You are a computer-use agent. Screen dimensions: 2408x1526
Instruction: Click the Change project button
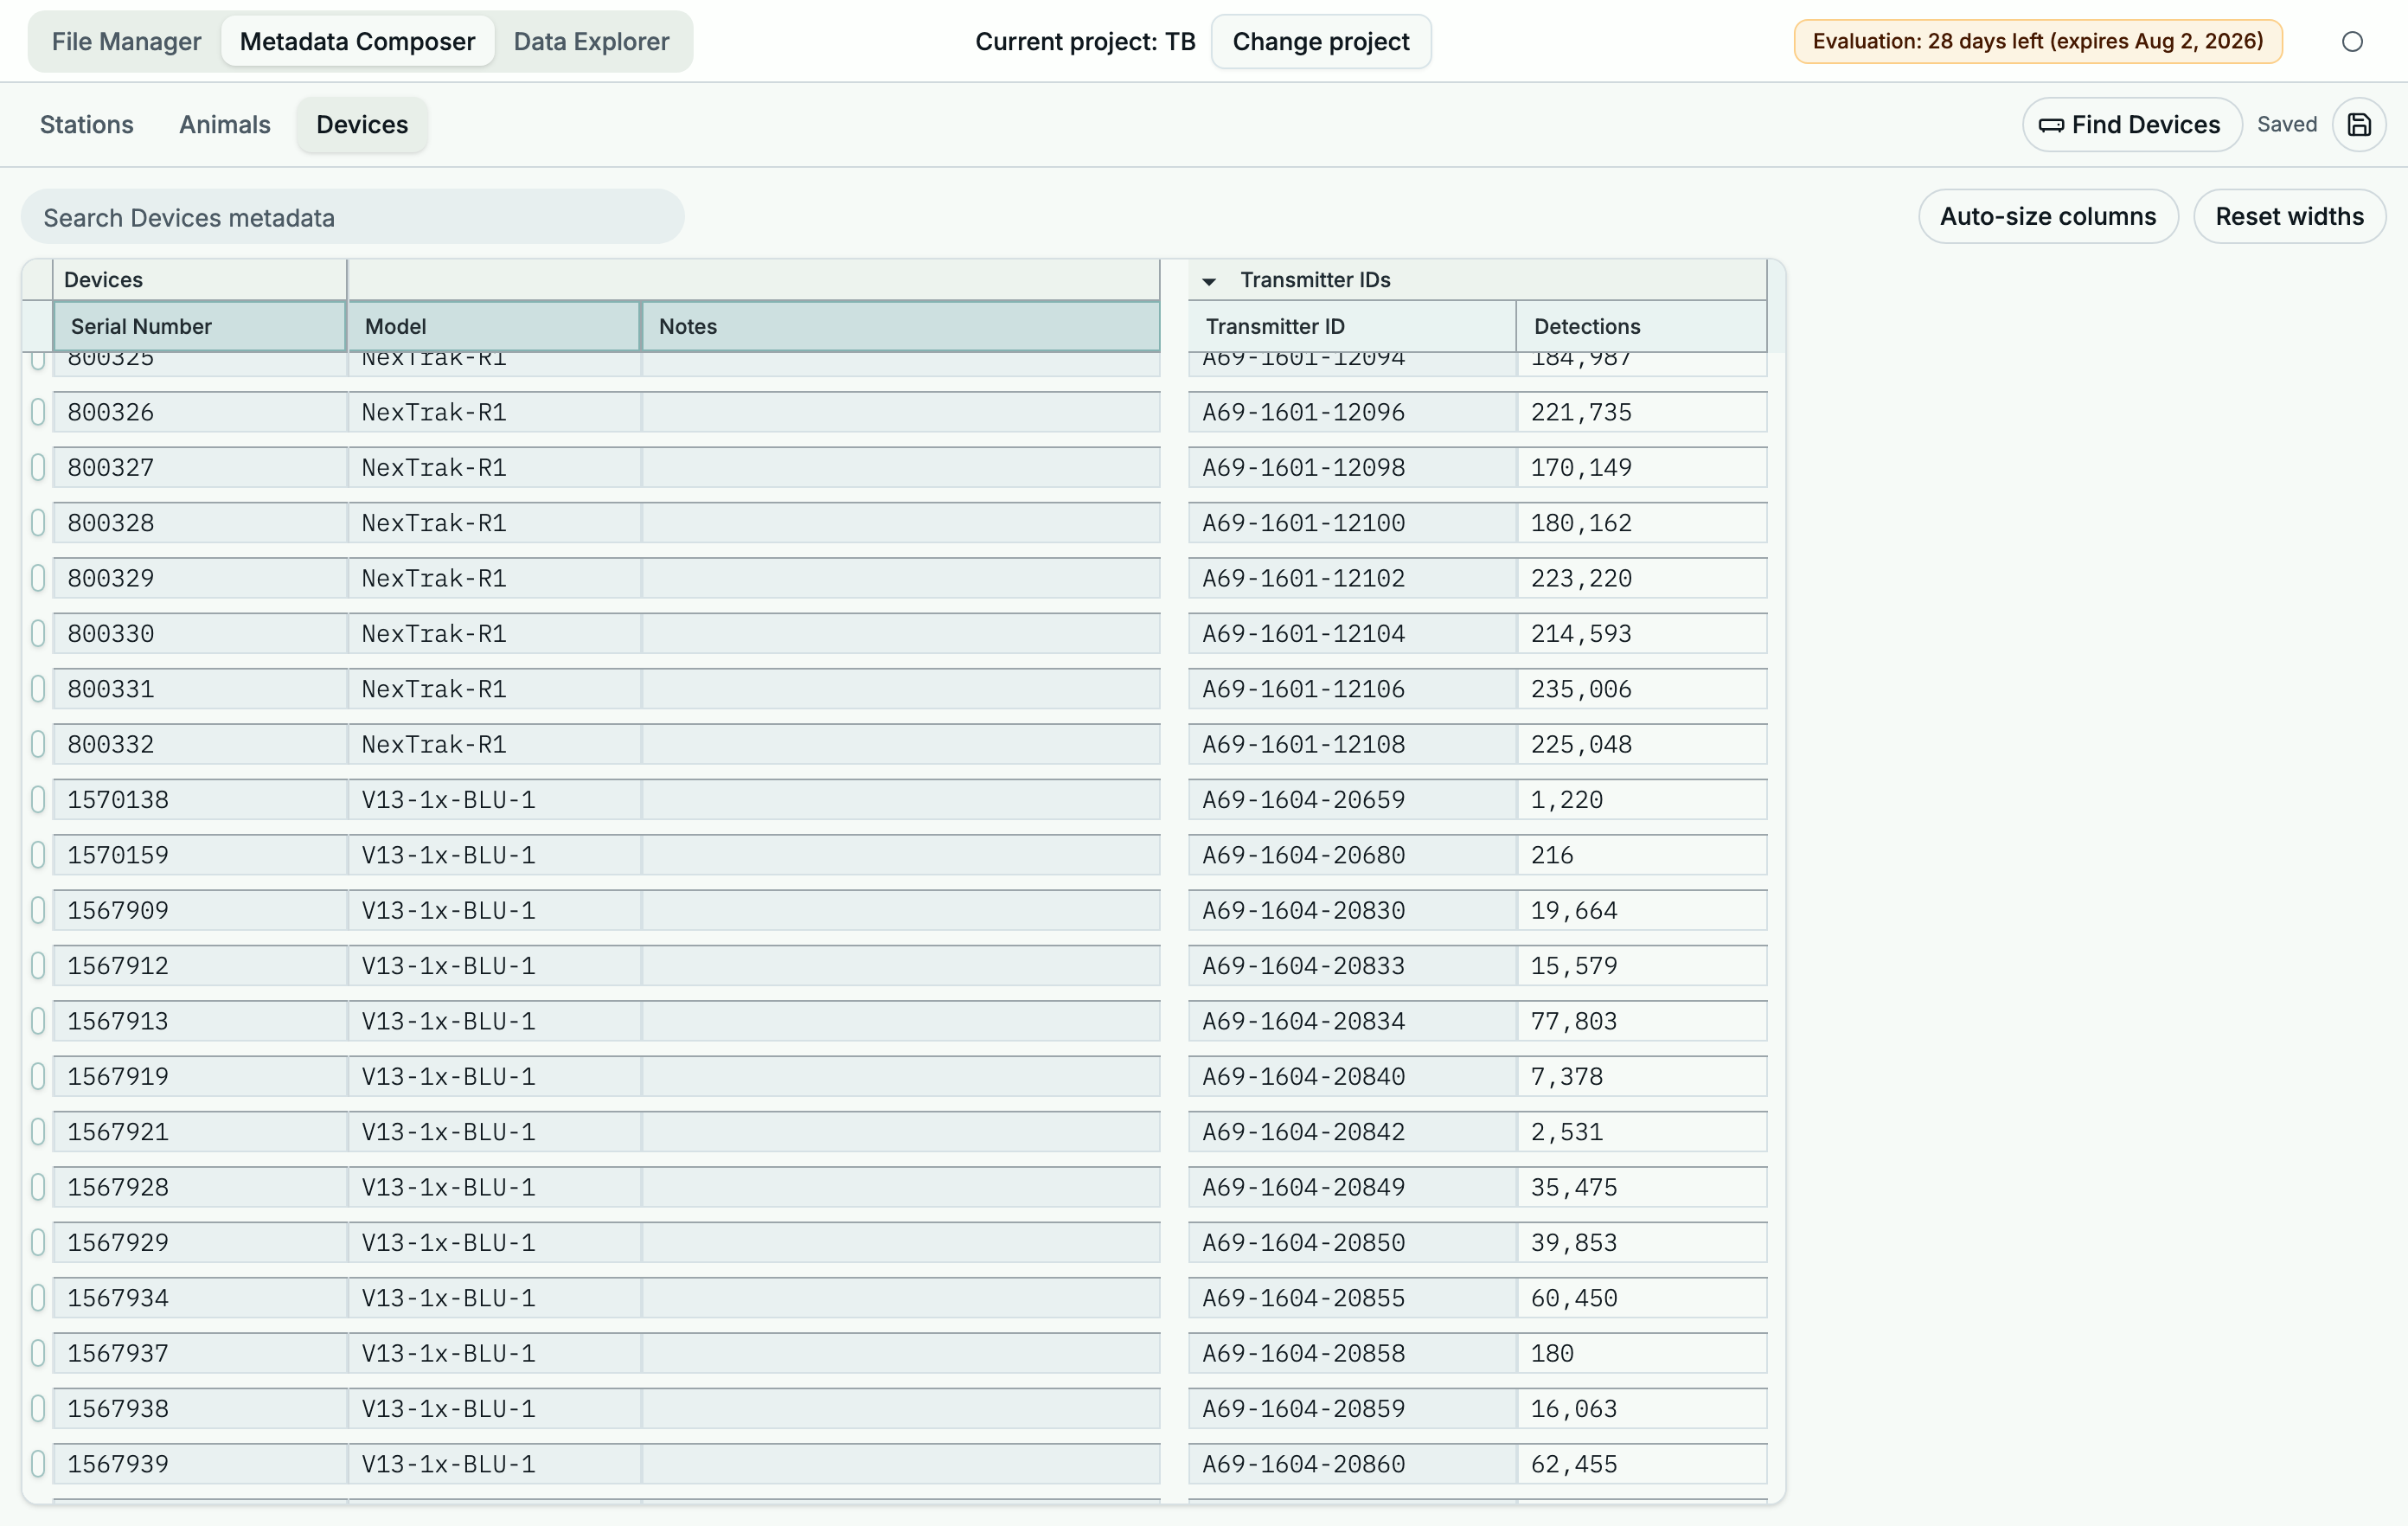pos(1320,41)
